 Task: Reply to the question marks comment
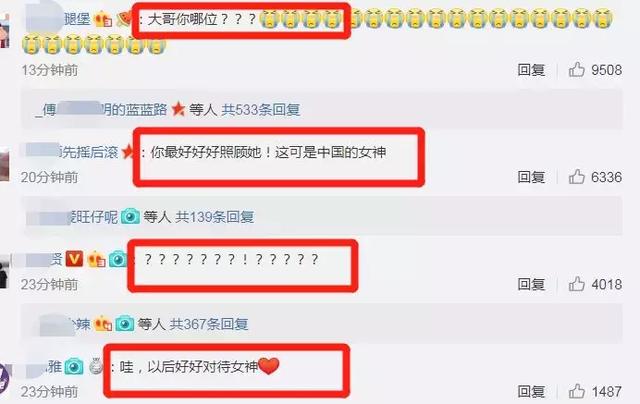click(531, 284)
